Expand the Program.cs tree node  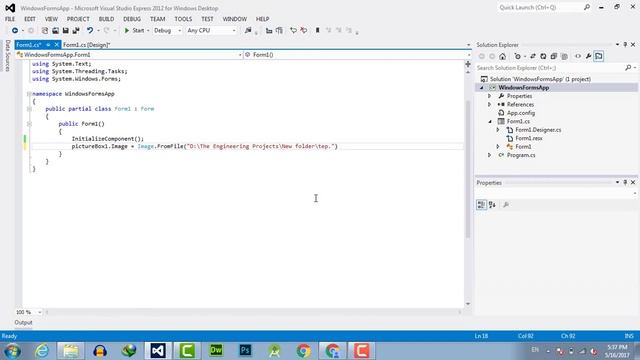(490, 155)
